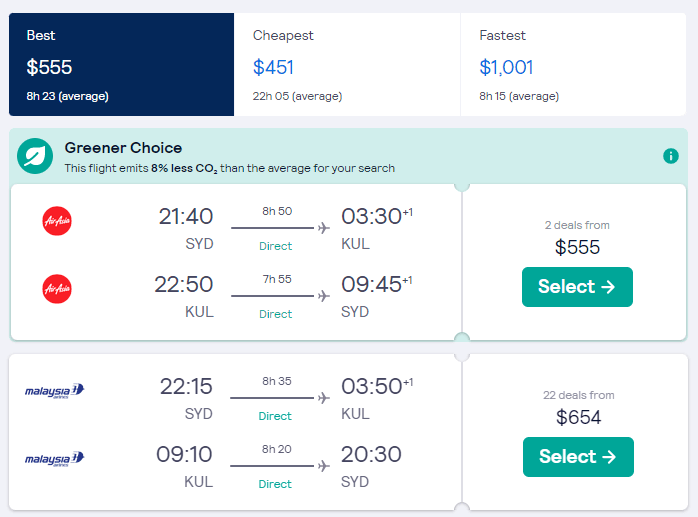Switch to the Best $555 tab
698x517 pixels.
[121, 65]
